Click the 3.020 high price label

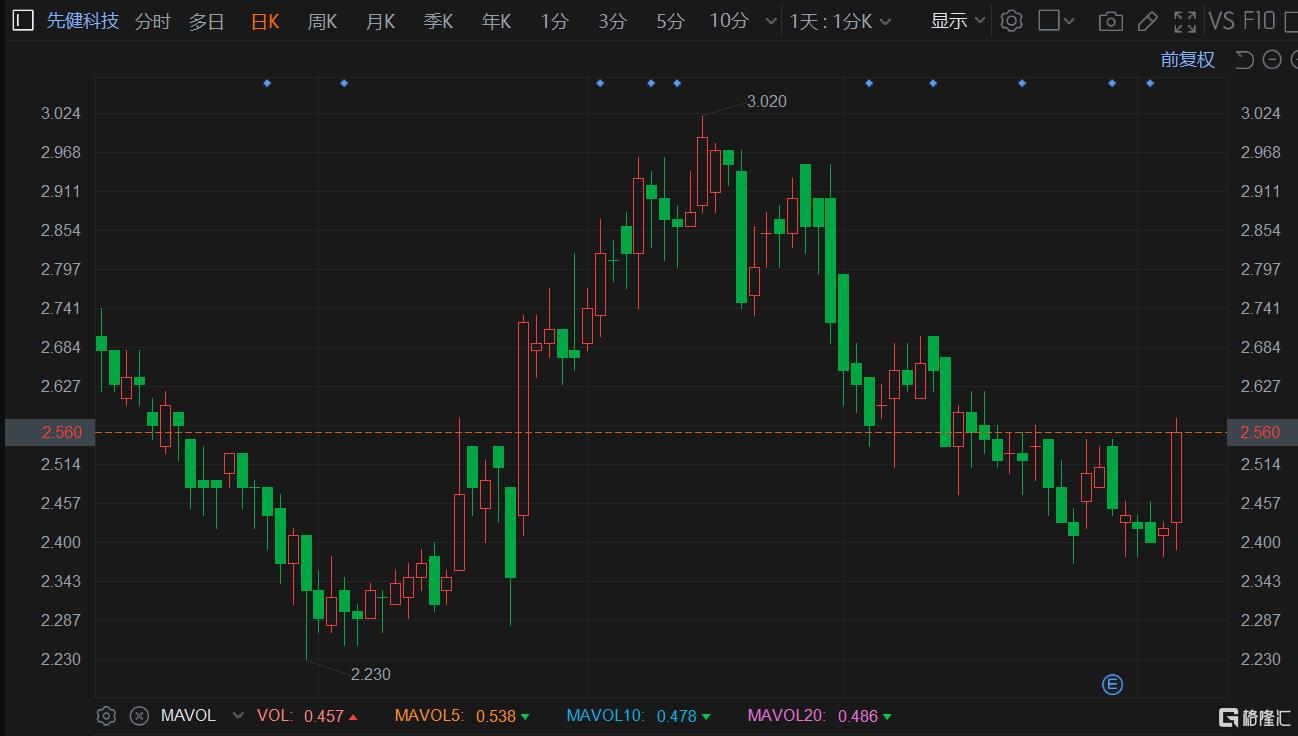(x=767, y=101)
